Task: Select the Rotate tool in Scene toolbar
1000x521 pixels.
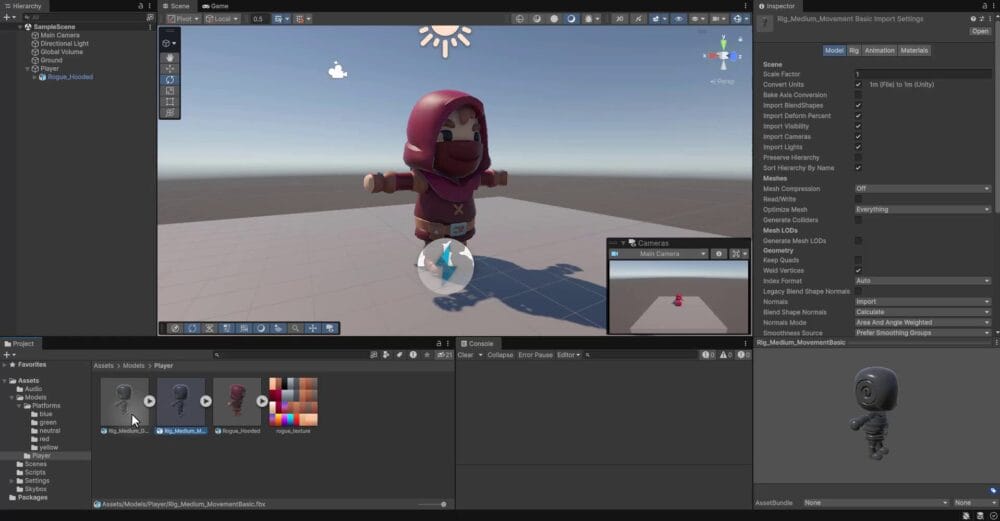Action: [170, 80]
